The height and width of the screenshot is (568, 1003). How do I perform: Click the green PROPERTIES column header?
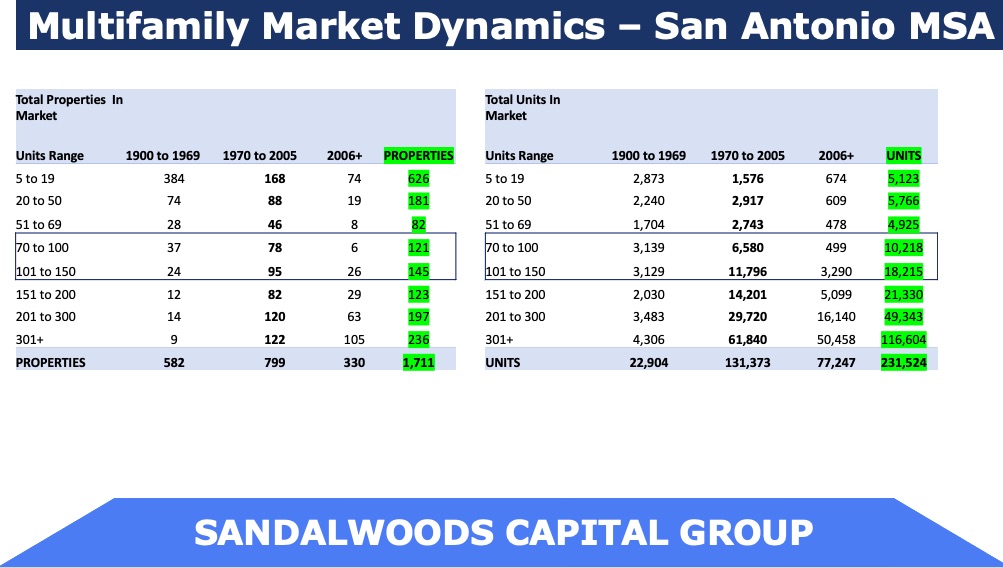[418, 155]
